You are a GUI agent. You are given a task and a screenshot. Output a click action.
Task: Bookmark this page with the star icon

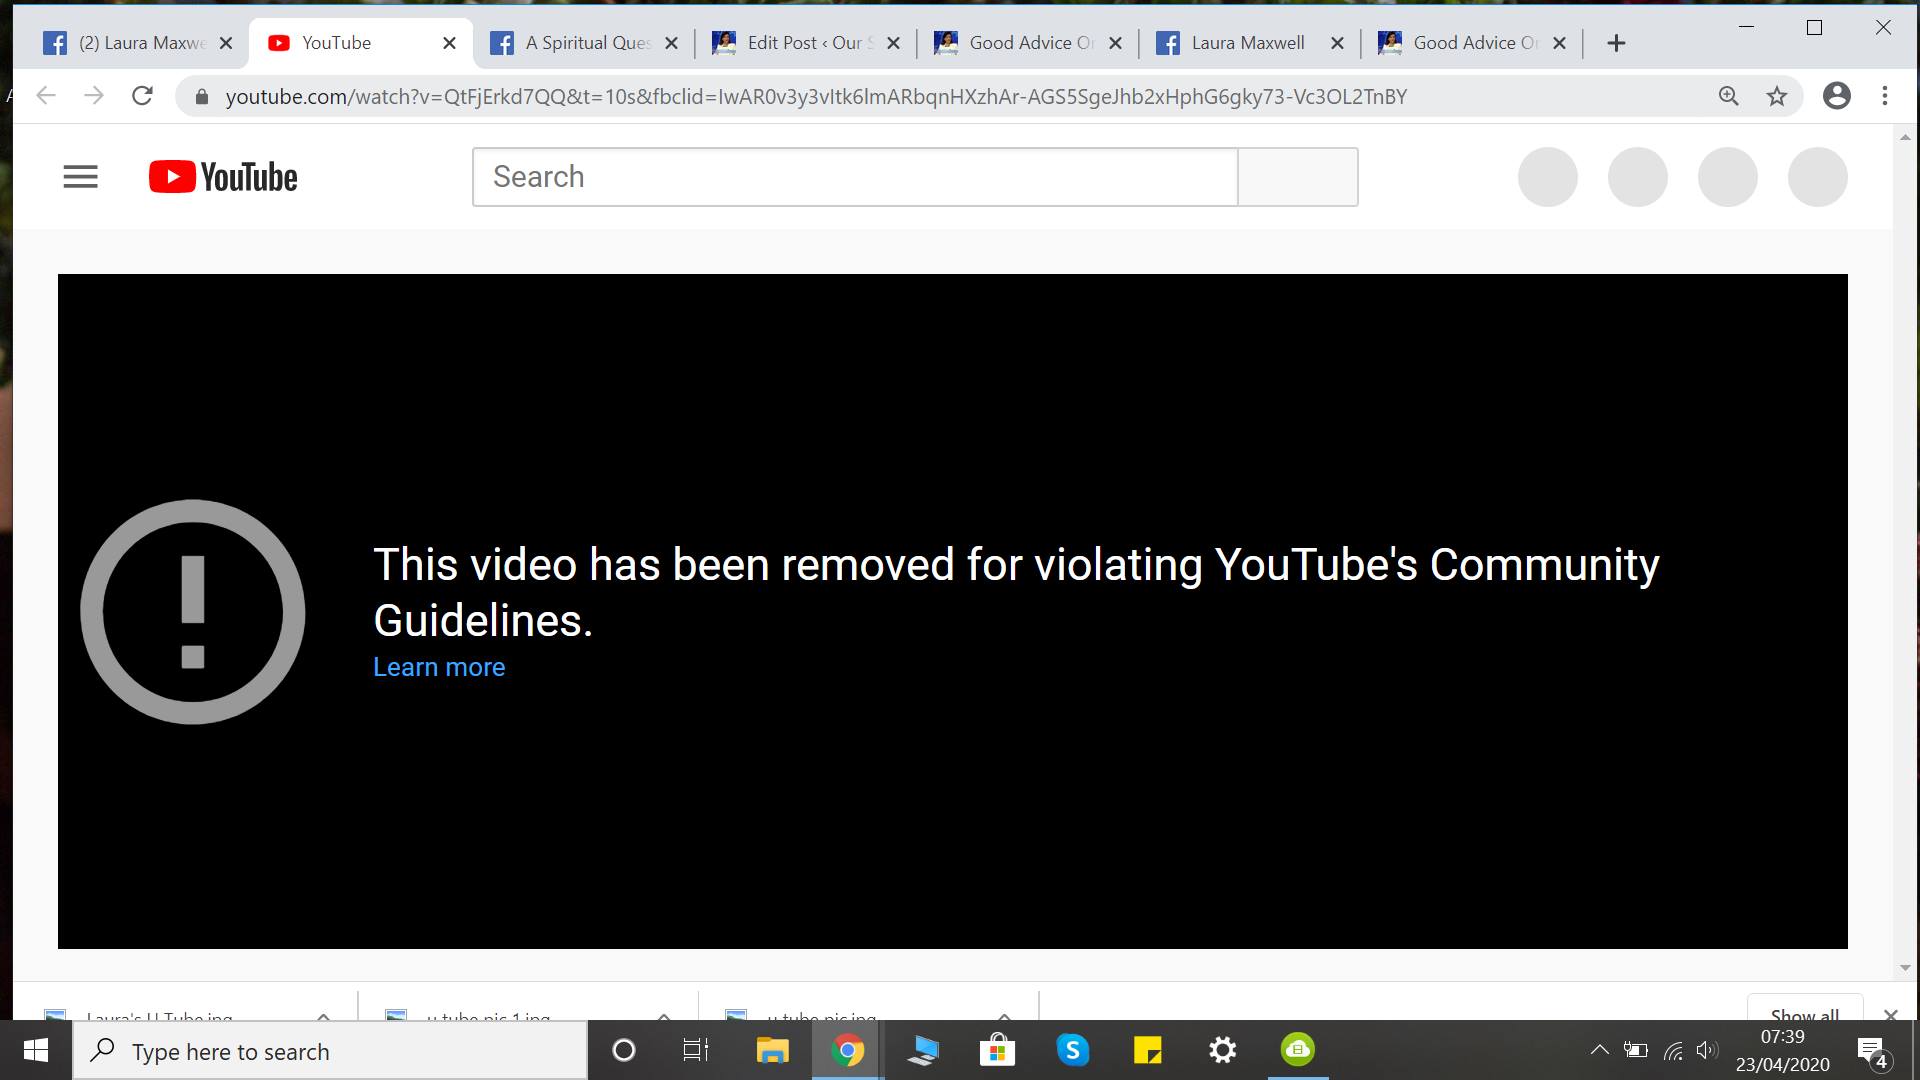1776,96
